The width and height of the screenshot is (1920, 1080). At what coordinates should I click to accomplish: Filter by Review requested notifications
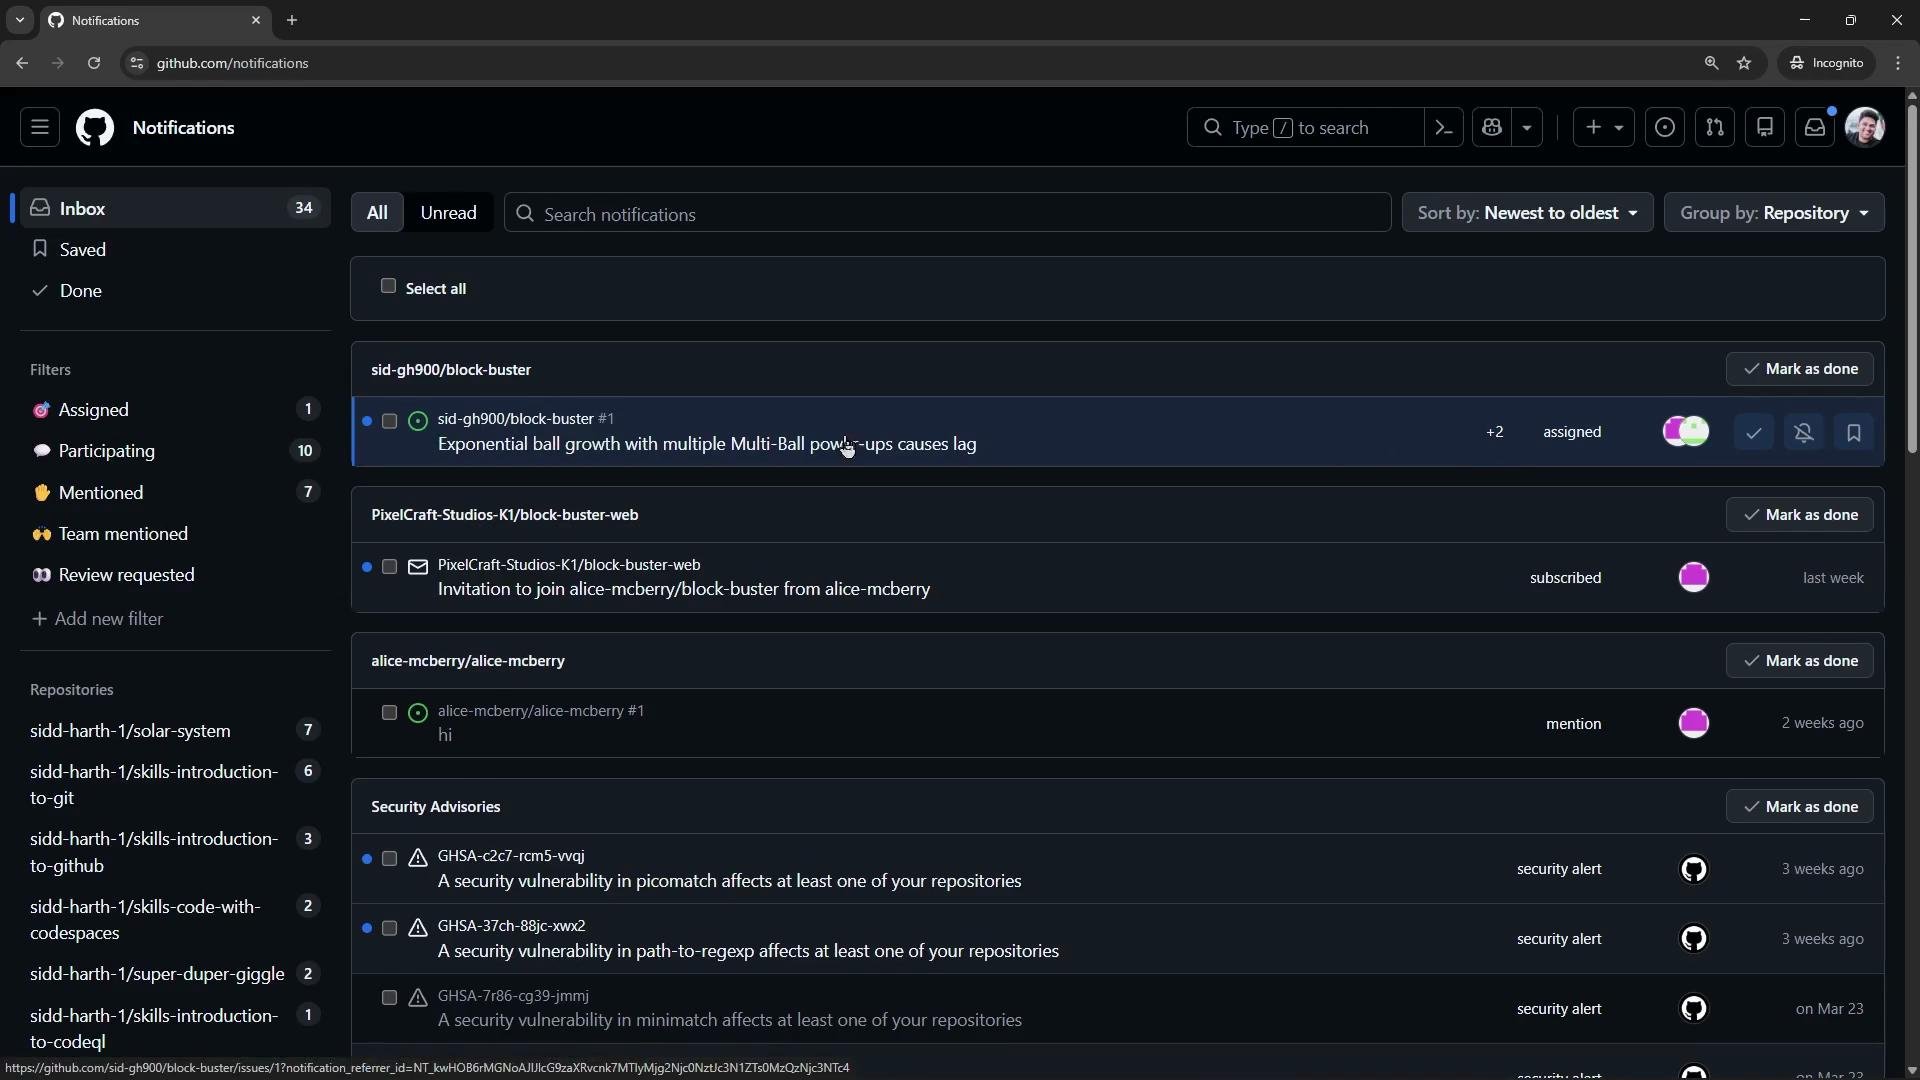175,575
